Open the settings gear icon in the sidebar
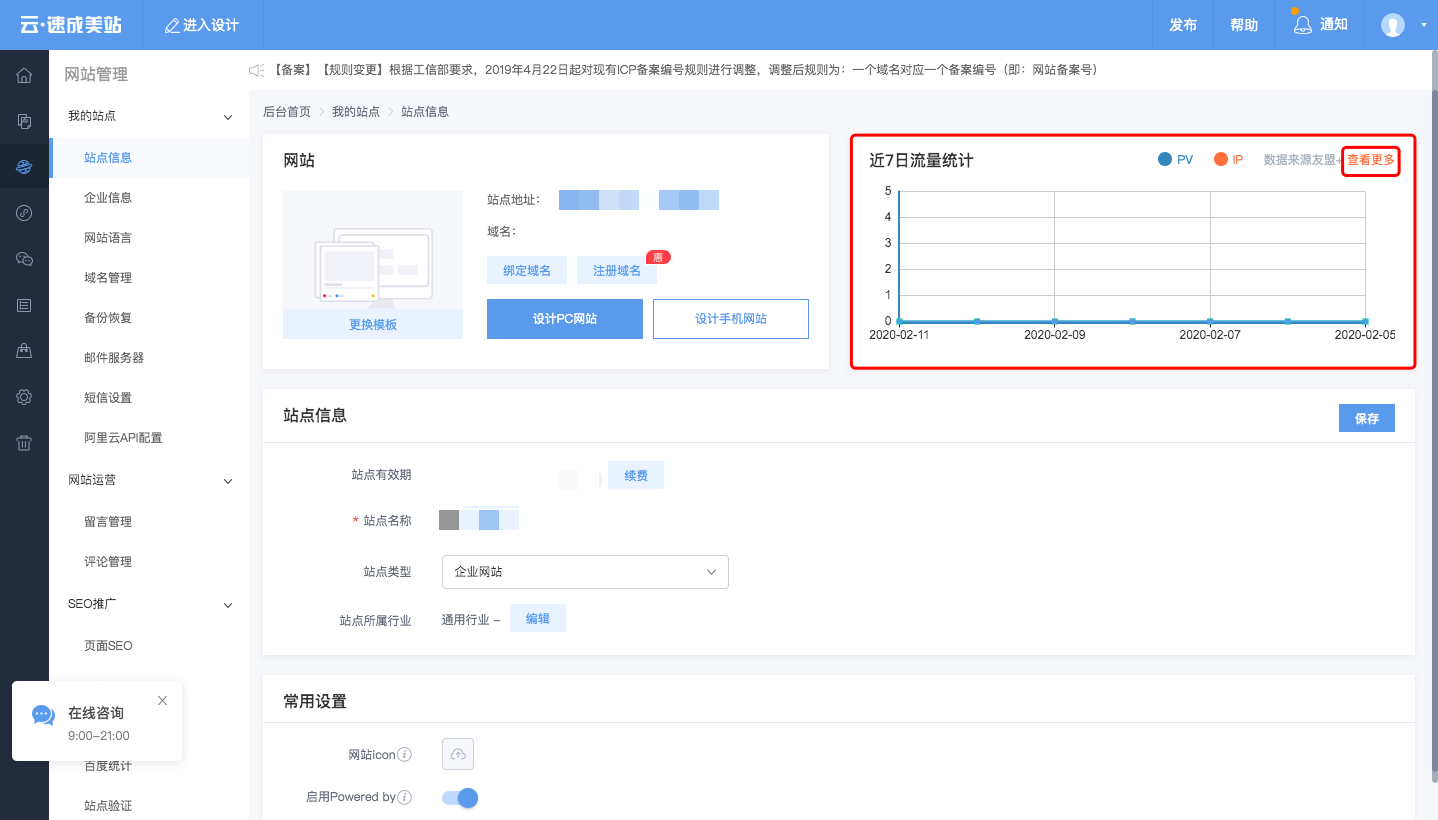 23,397
